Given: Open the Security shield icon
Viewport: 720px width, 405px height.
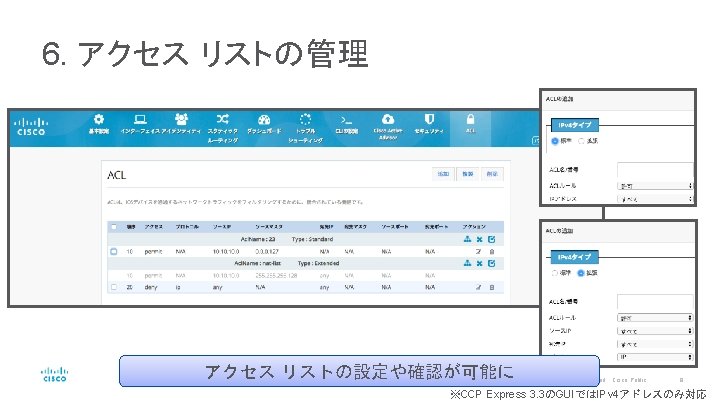Looking at the screenshot, I should tap(429, 119).
